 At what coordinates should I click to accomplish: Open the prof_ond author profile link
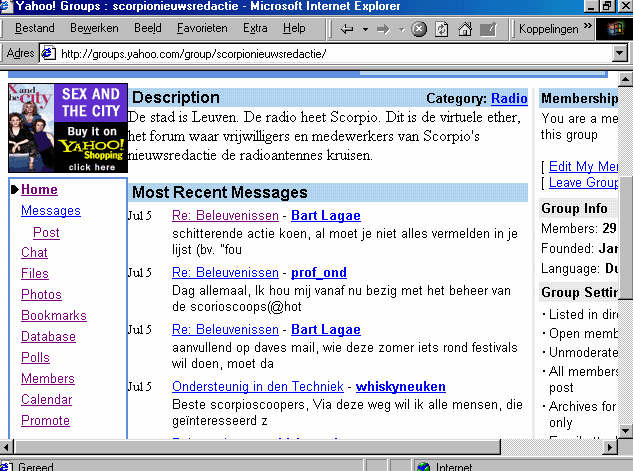(x=319, y=272)
